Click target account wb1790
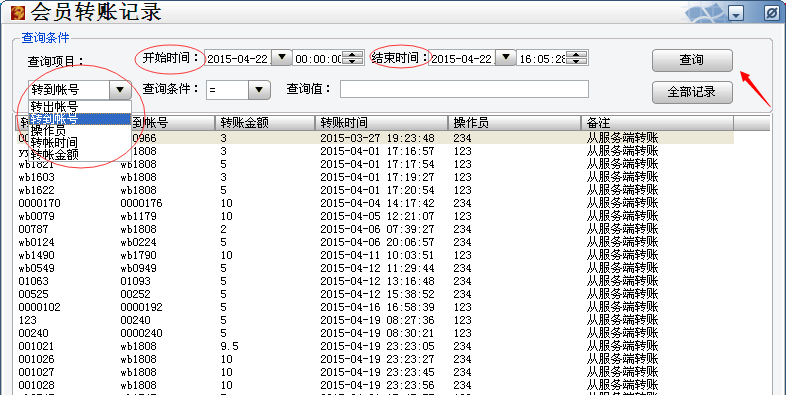Screen dimensions: 786x395 tap(138, 255)
